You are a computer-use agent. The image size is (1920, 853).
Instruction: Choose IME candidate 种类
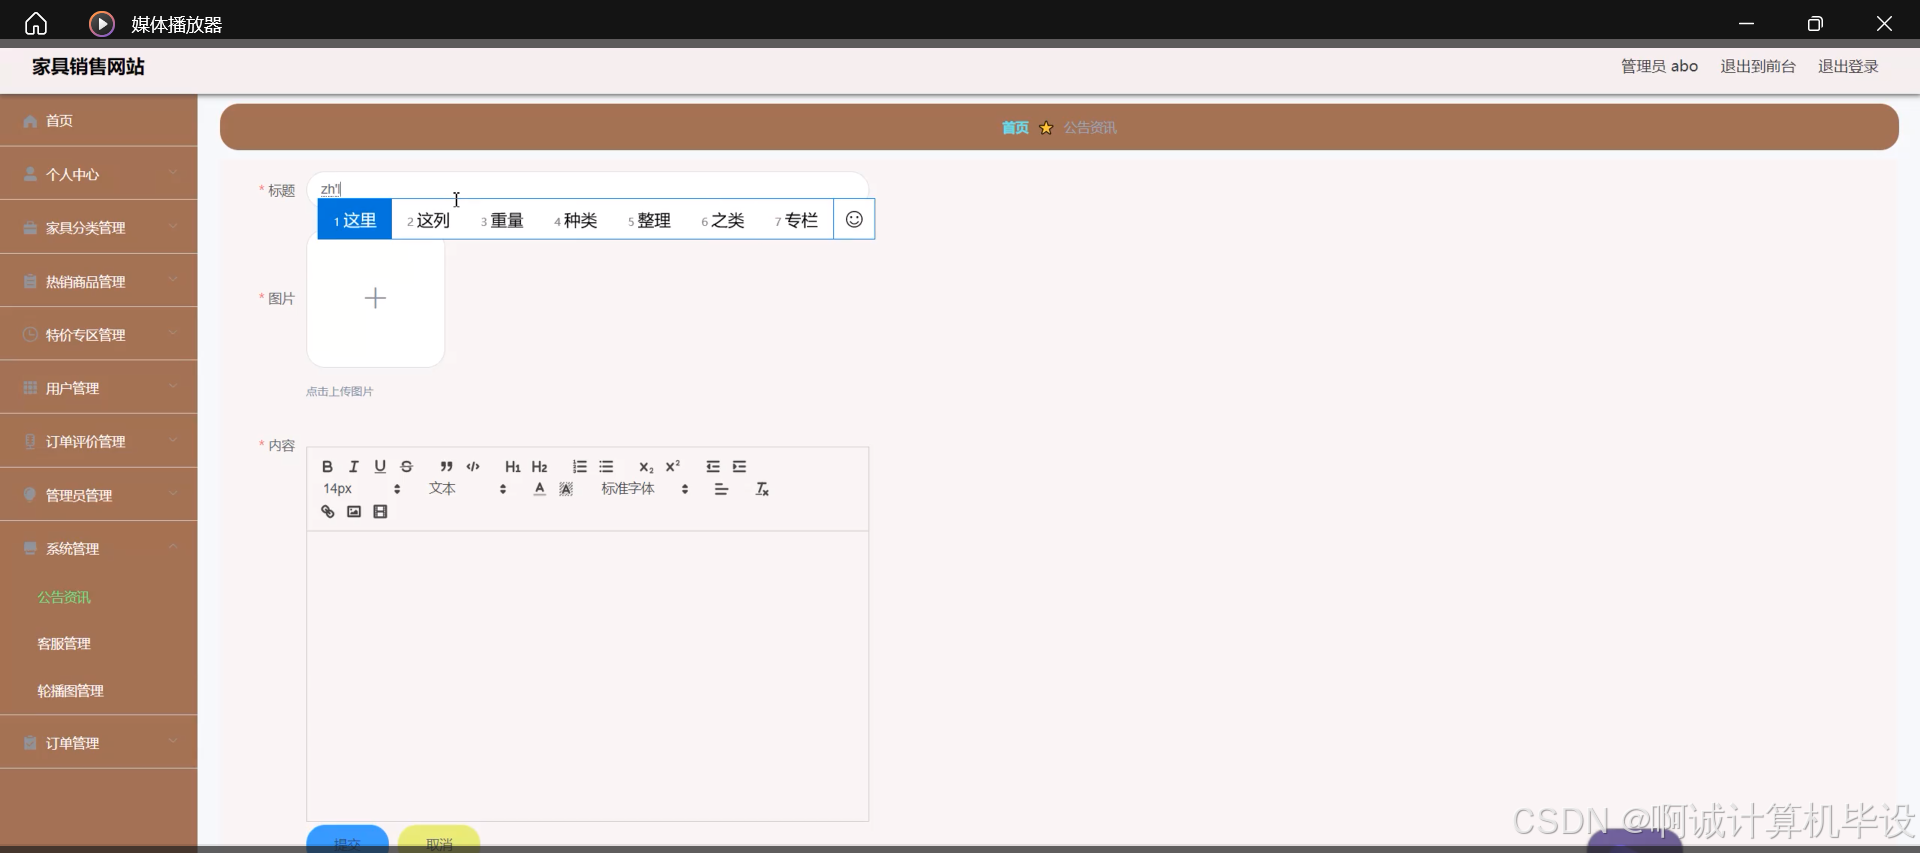click(576, 220)
